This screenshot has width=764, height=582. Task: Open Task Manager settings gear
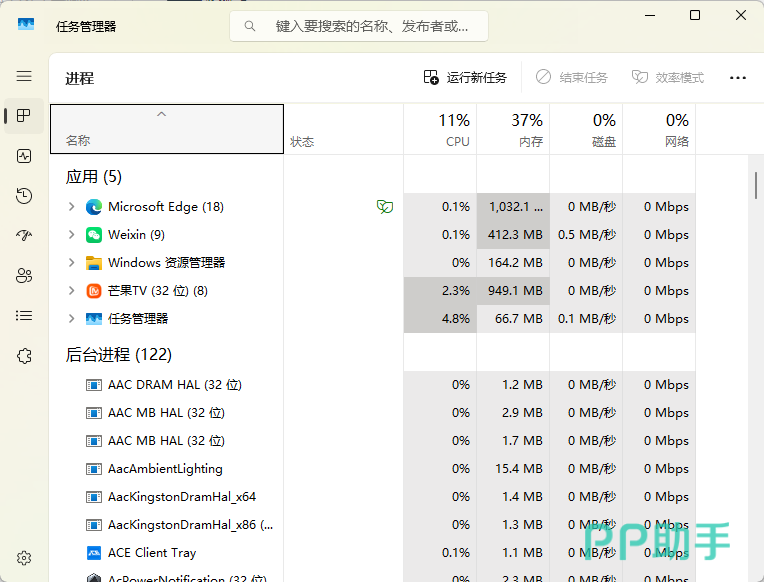click(x=24, y=558)
